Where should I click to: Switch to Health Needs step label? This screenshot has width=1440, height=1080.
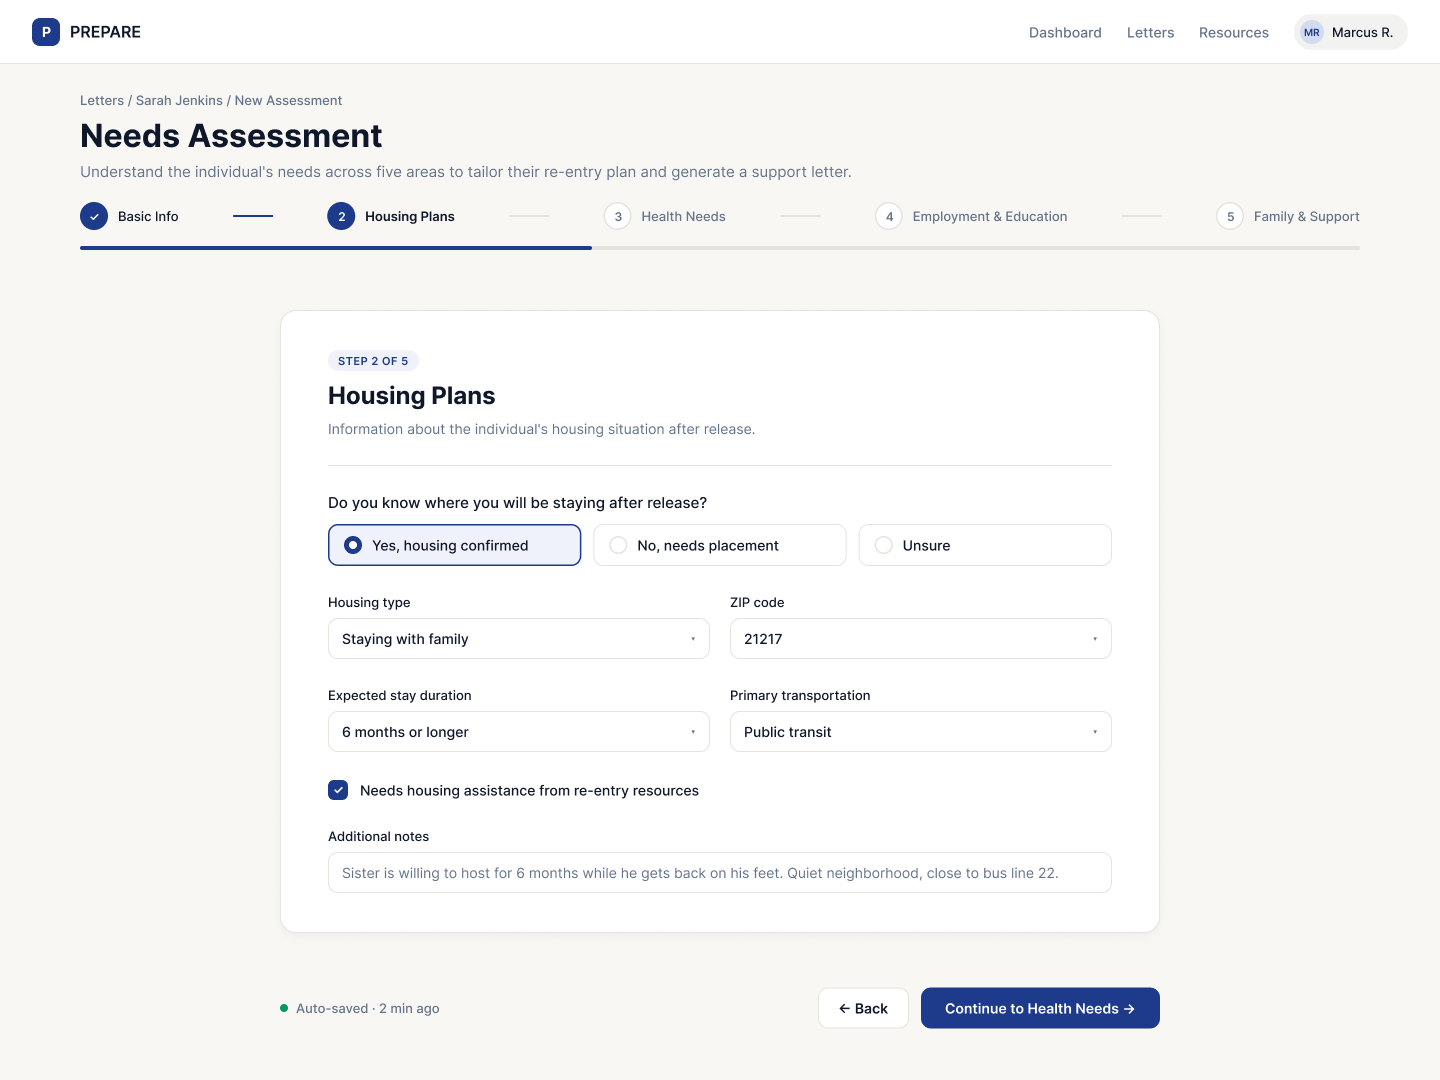coord(683,216)
